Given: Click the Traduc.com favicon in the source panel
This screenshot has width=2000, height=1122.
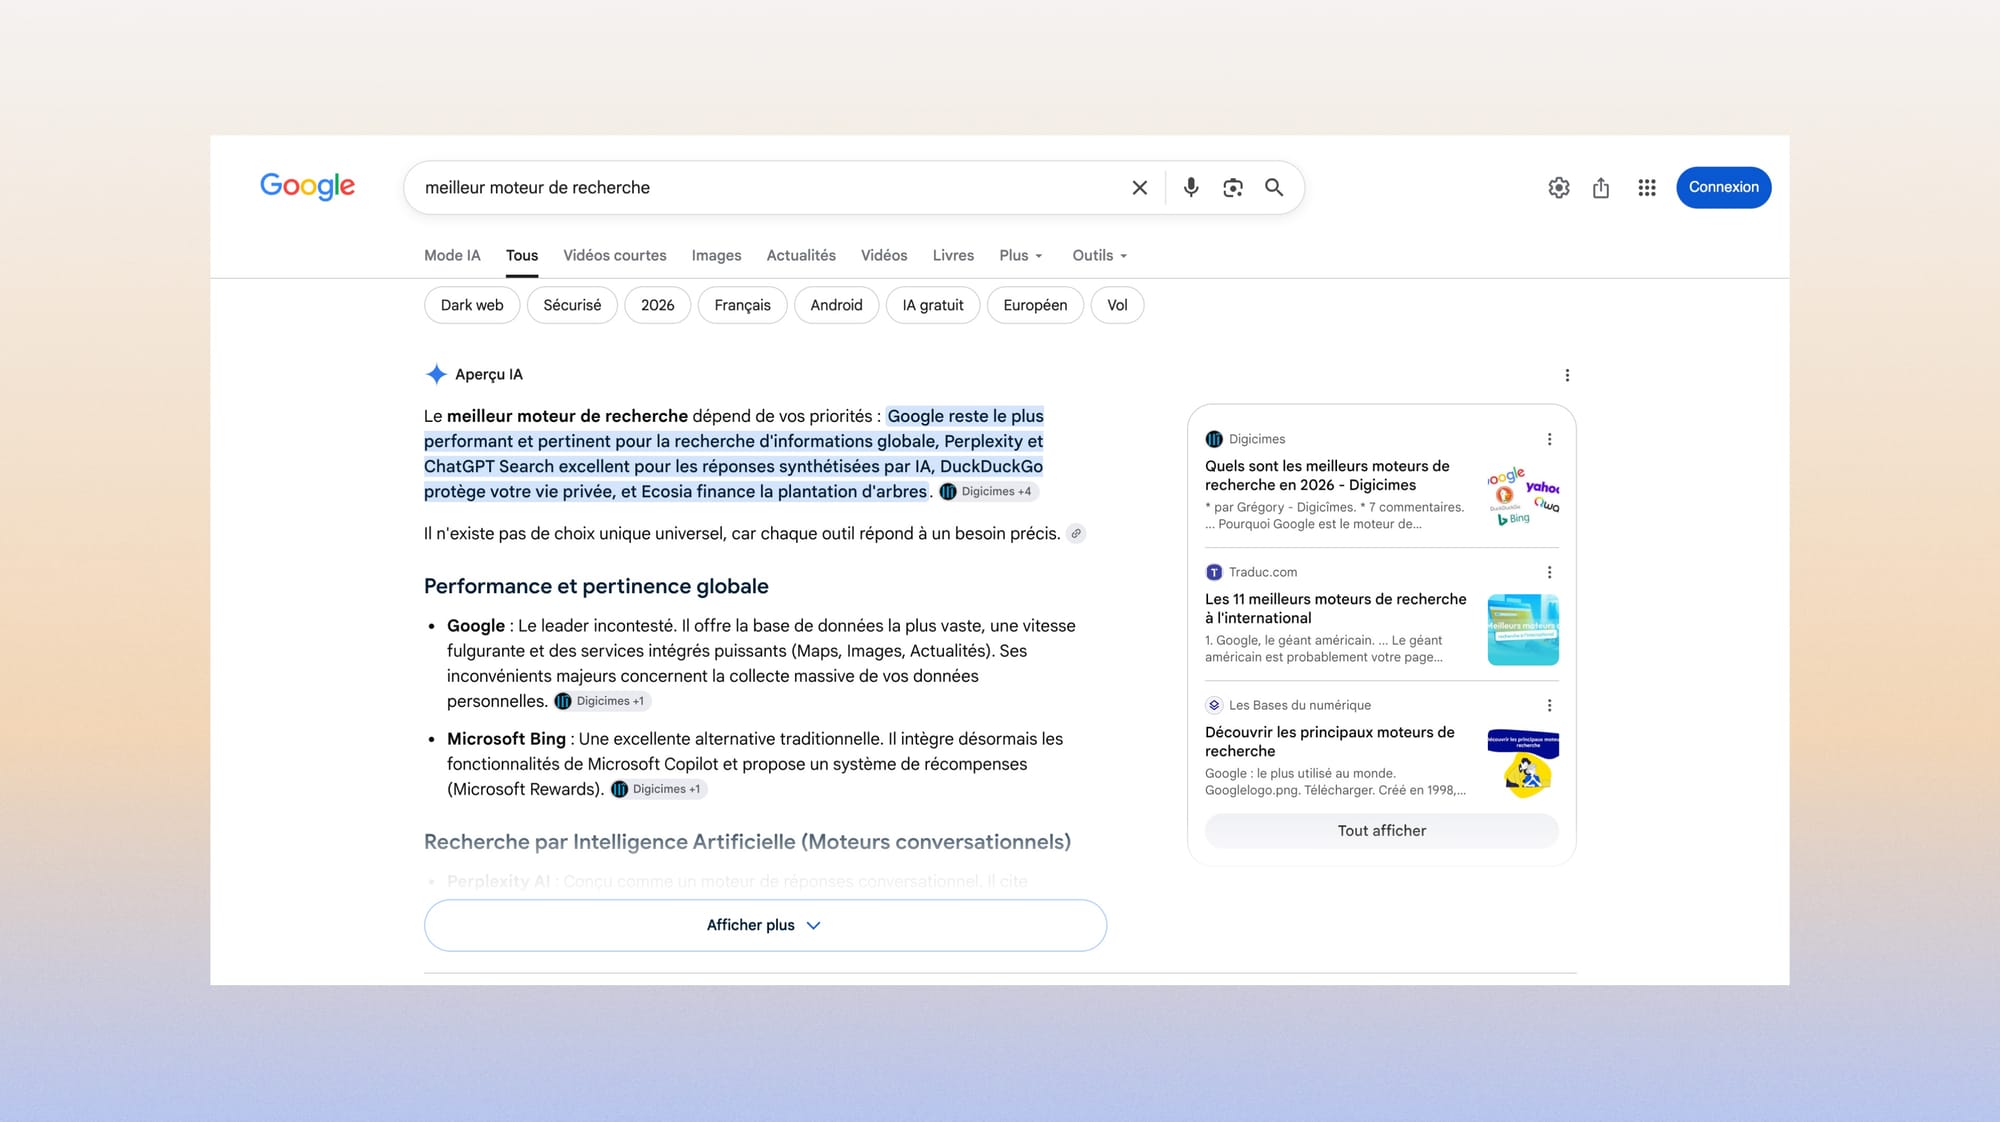Looking at the screenshot, I should [x=1214, y=572].
